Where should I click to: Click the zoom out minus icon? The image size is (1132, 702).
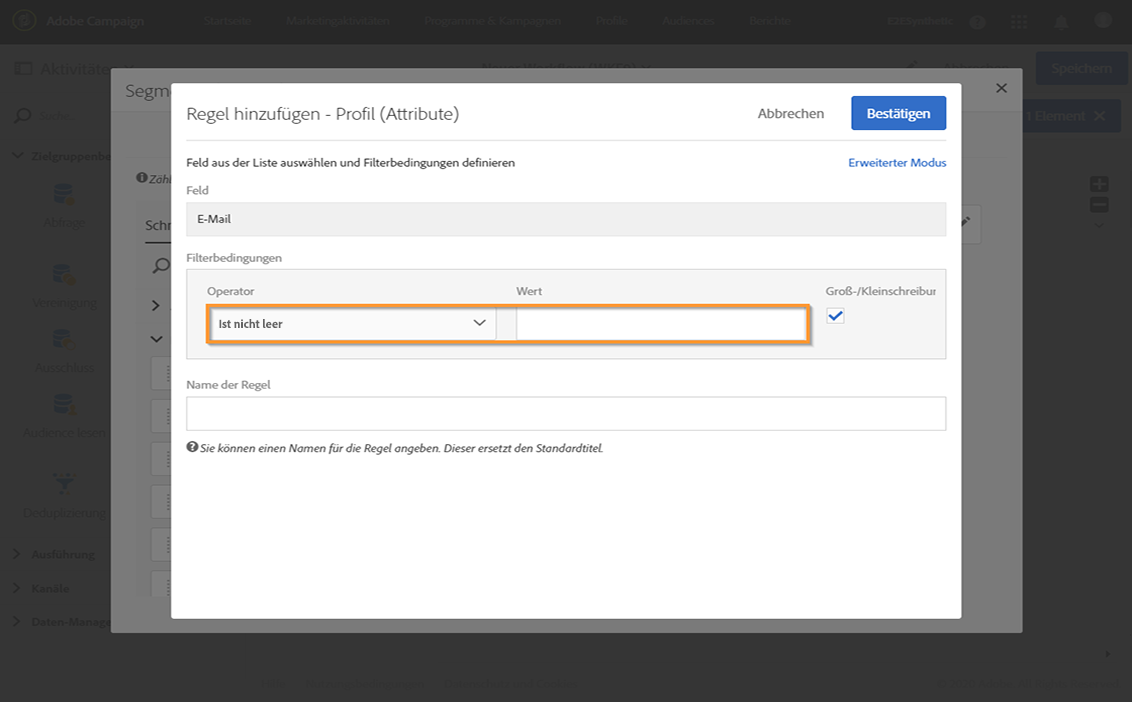click(1099, 205)
